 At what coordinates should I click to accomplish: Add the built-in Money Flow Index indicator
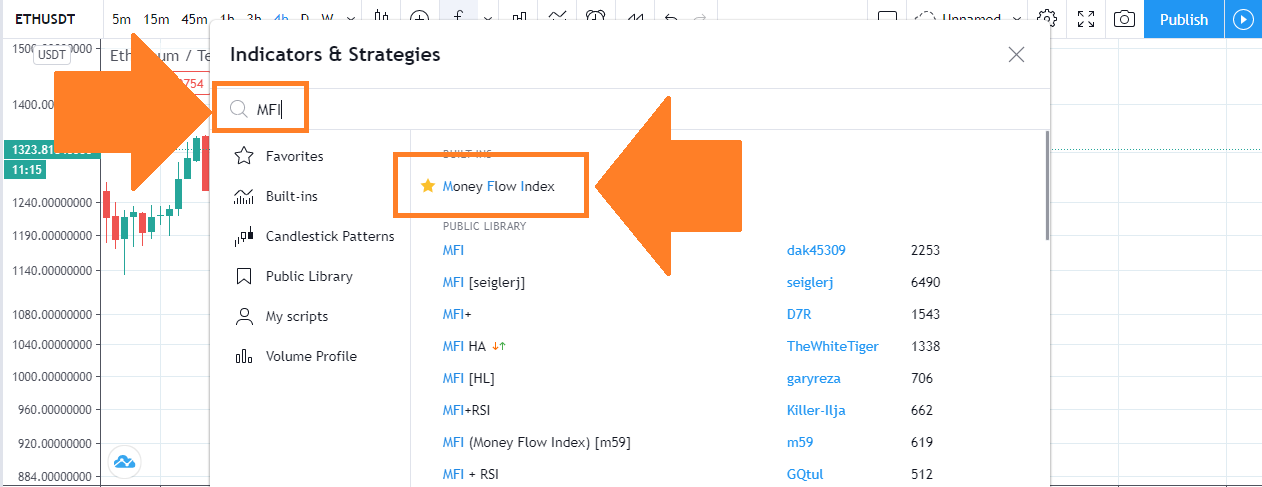pos(498,186)
